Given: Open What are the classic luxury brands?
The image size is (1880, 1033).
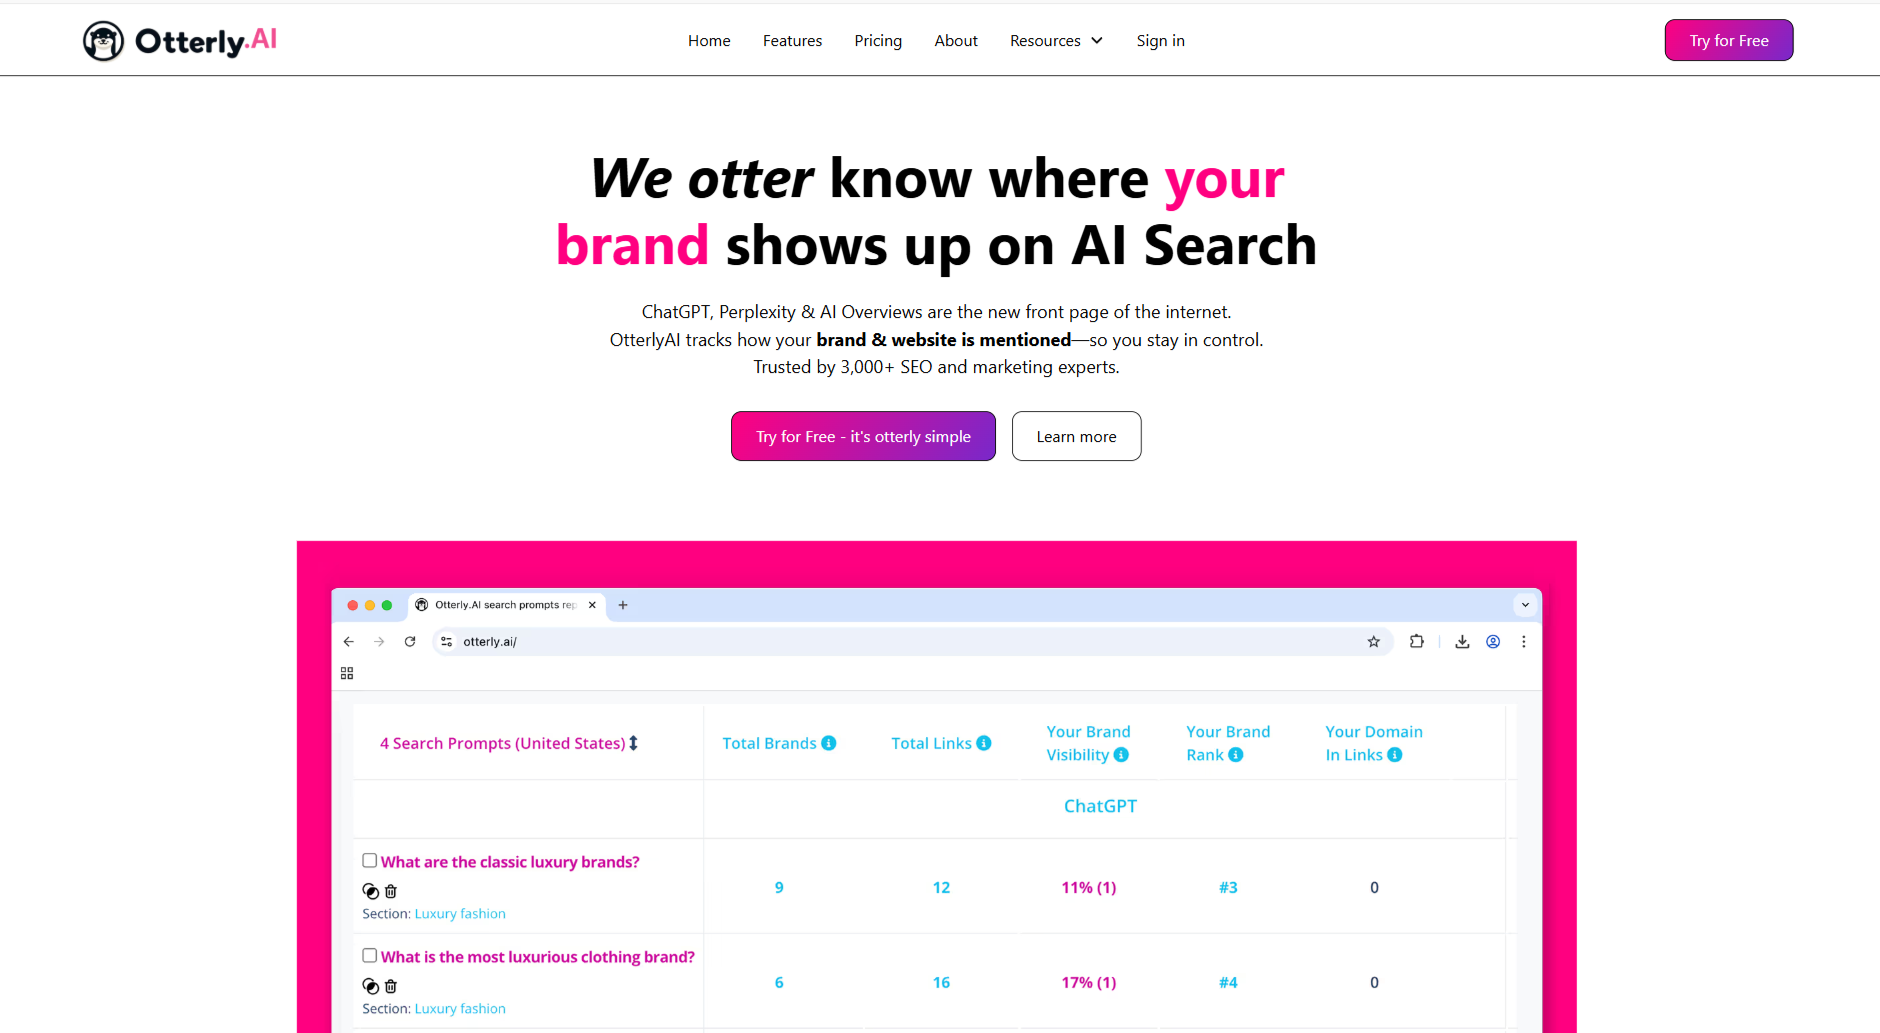Looking at the screenshot, I should click(x=510, y=862).
